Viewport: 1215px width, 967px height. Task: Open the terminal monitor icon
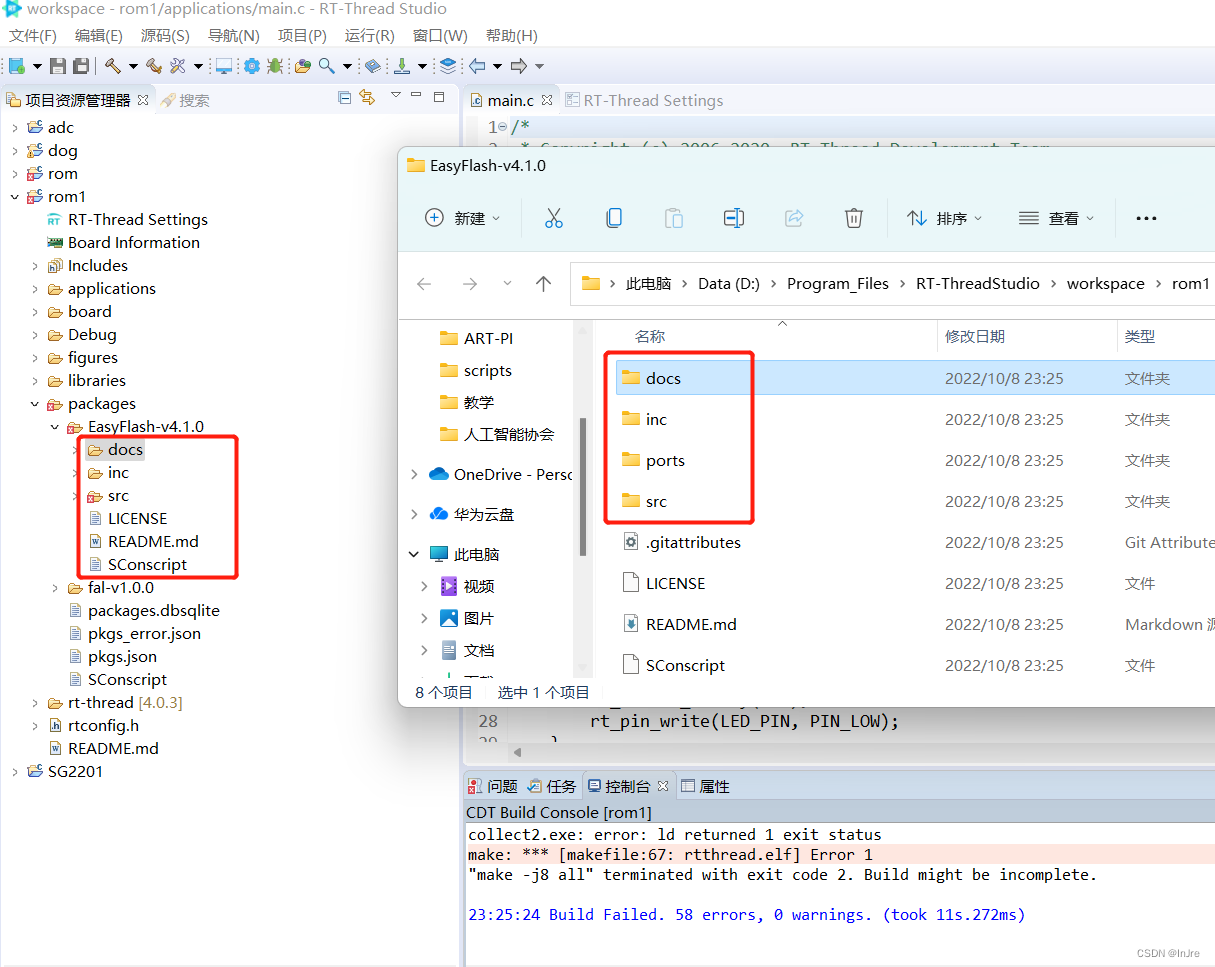tap(224, 66)
